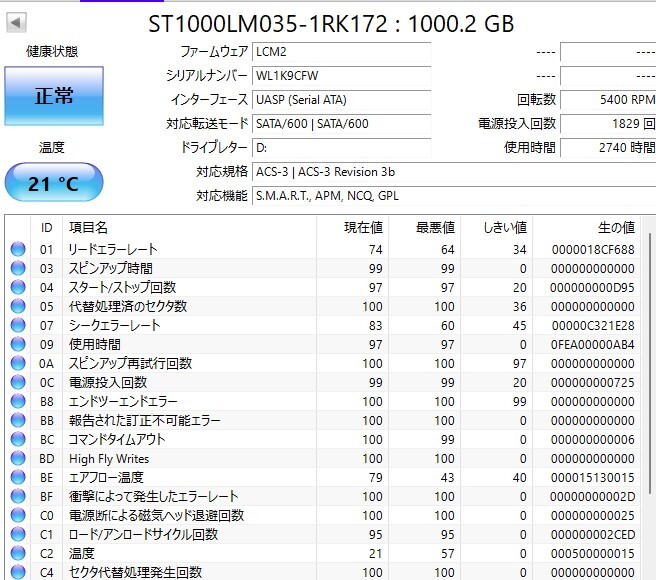Viewport: 656px width, 580px height.
Task: Click the status orb for row 05
Action: pos(18,306)
